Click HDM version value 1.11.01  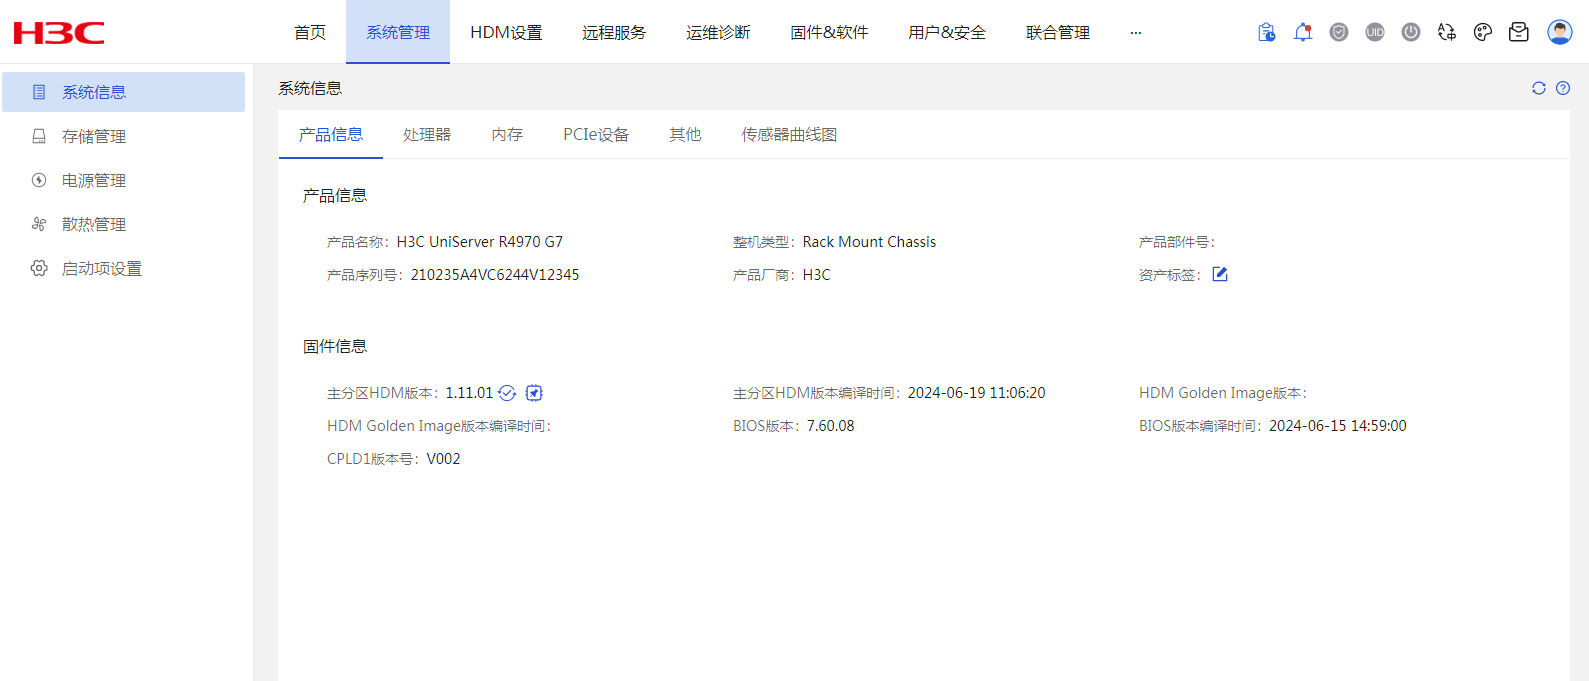pos(470,393)
